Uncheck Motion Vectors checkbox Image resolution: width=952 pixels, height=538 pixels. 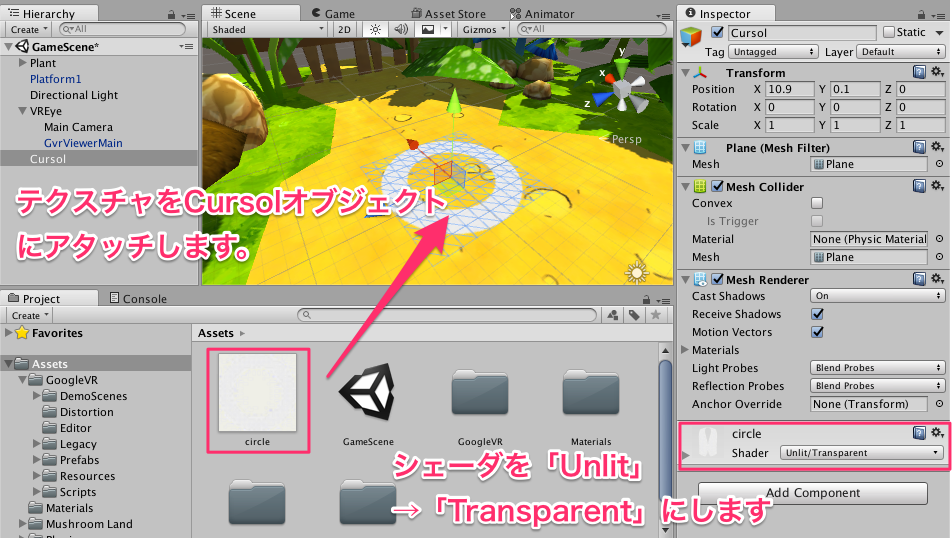point(817,332)
